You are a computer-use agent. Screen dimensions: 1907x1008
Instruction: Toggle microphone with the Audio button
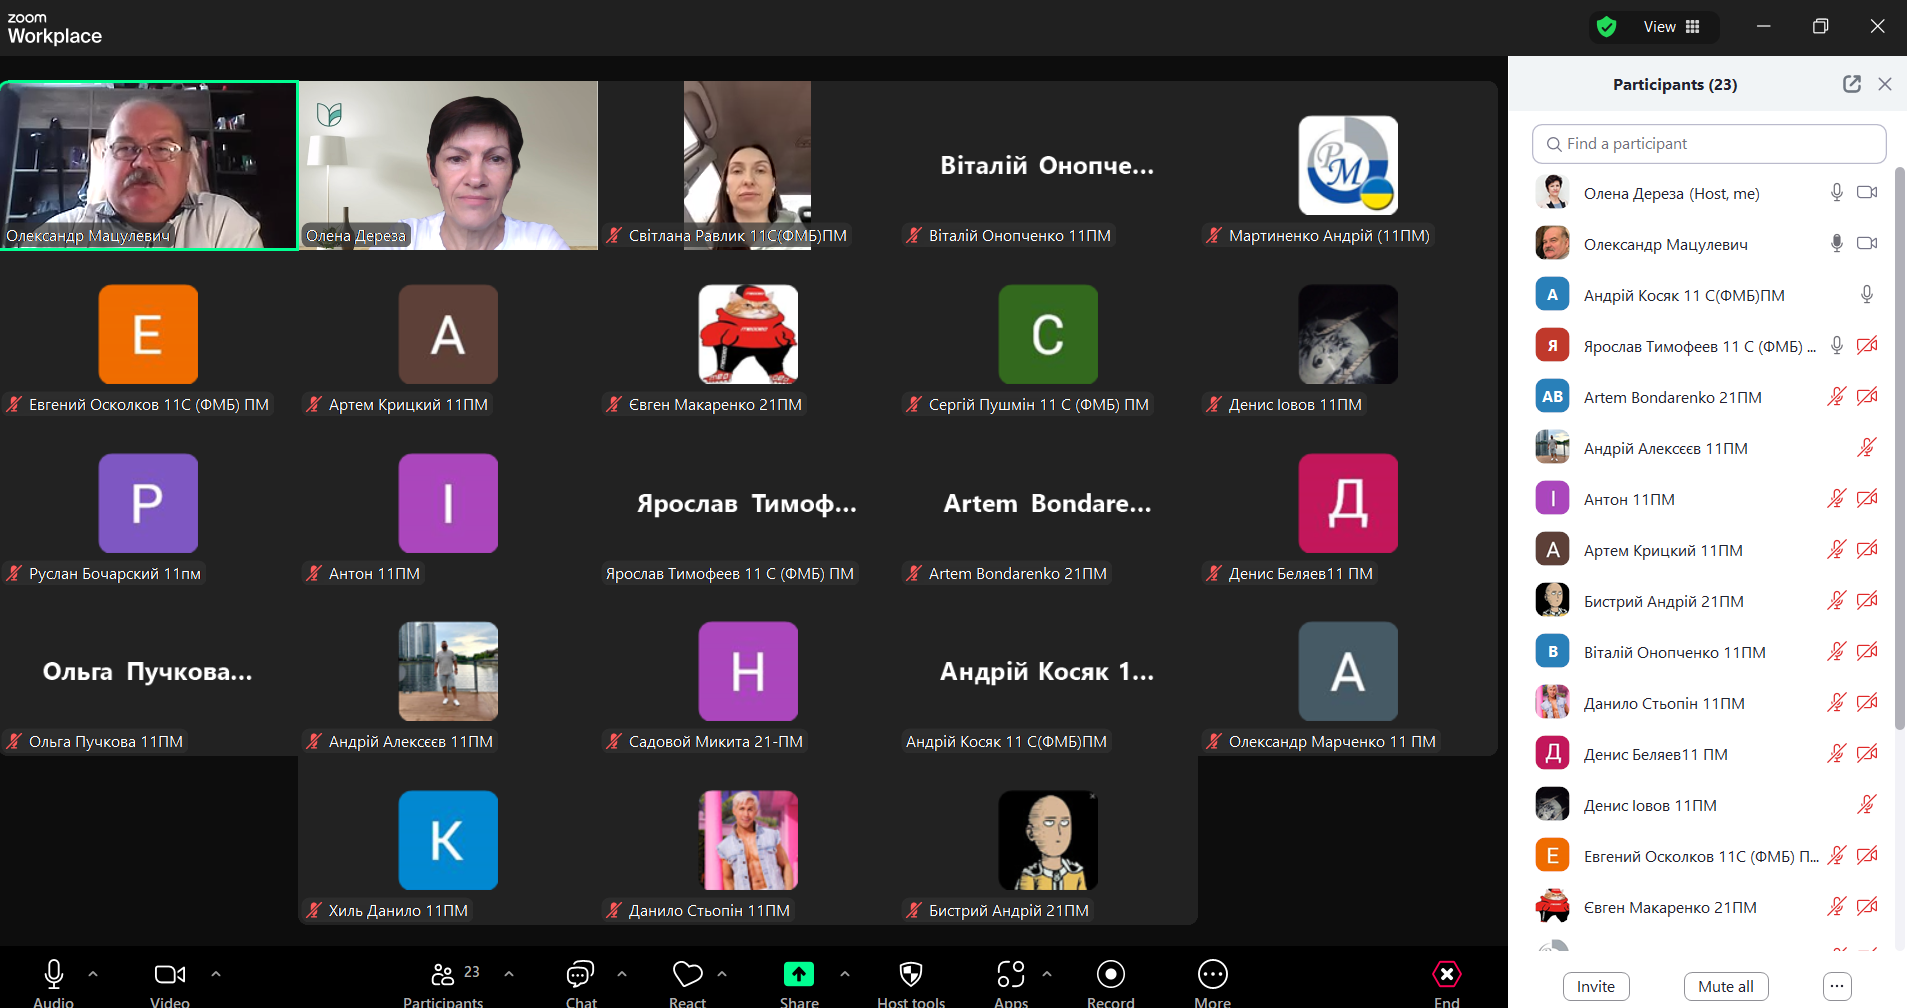coord(54,975)
